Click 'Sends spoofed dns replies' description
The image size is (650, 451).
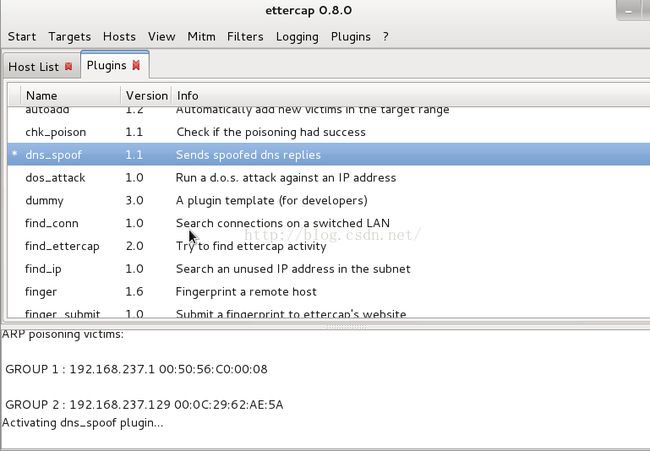pos(248,155)
